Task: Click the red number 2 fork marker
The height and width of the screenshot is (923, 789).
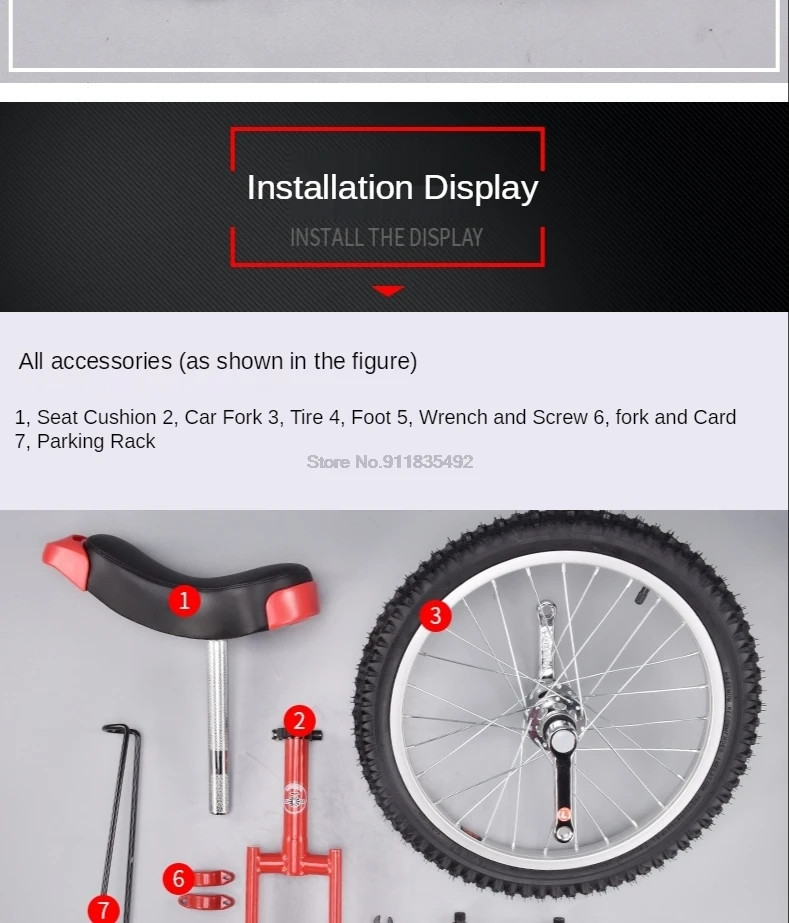Action: click(x=299, y=721)
